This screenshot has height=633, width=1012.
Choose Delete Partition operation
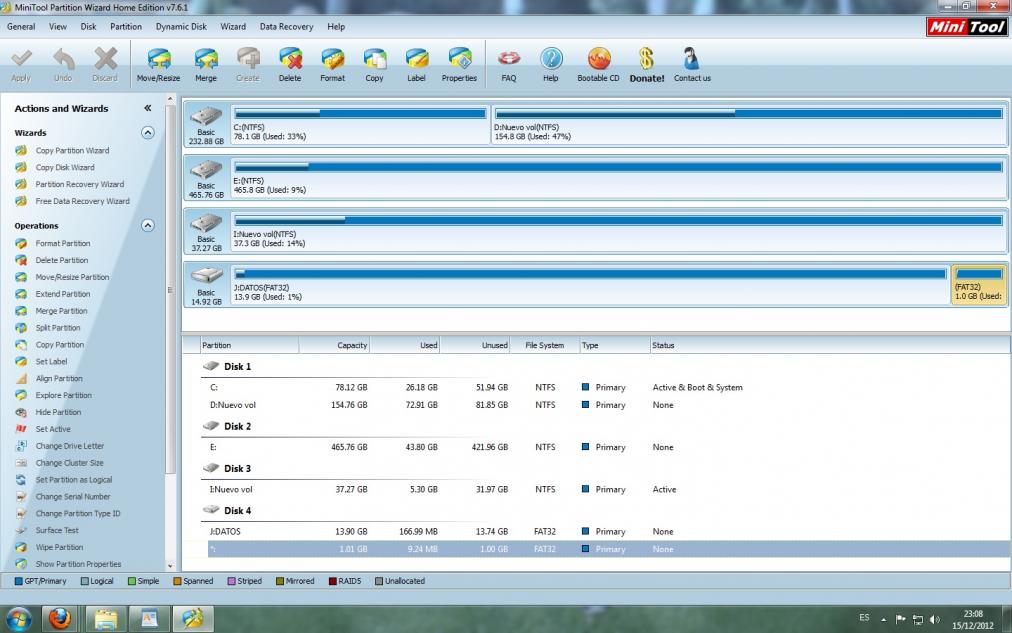[x=61, y=260]
